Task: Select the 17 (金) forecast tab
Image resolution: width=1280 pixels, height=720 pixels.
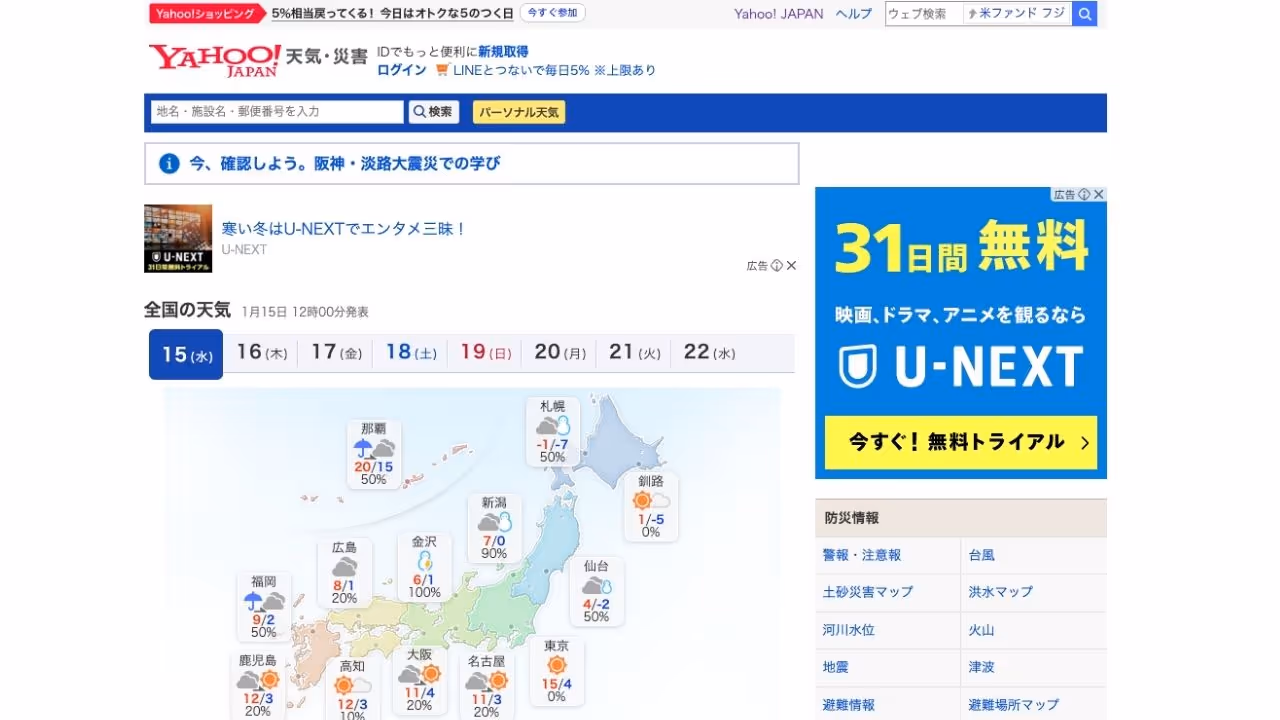Action: click(x=336, y=352)
